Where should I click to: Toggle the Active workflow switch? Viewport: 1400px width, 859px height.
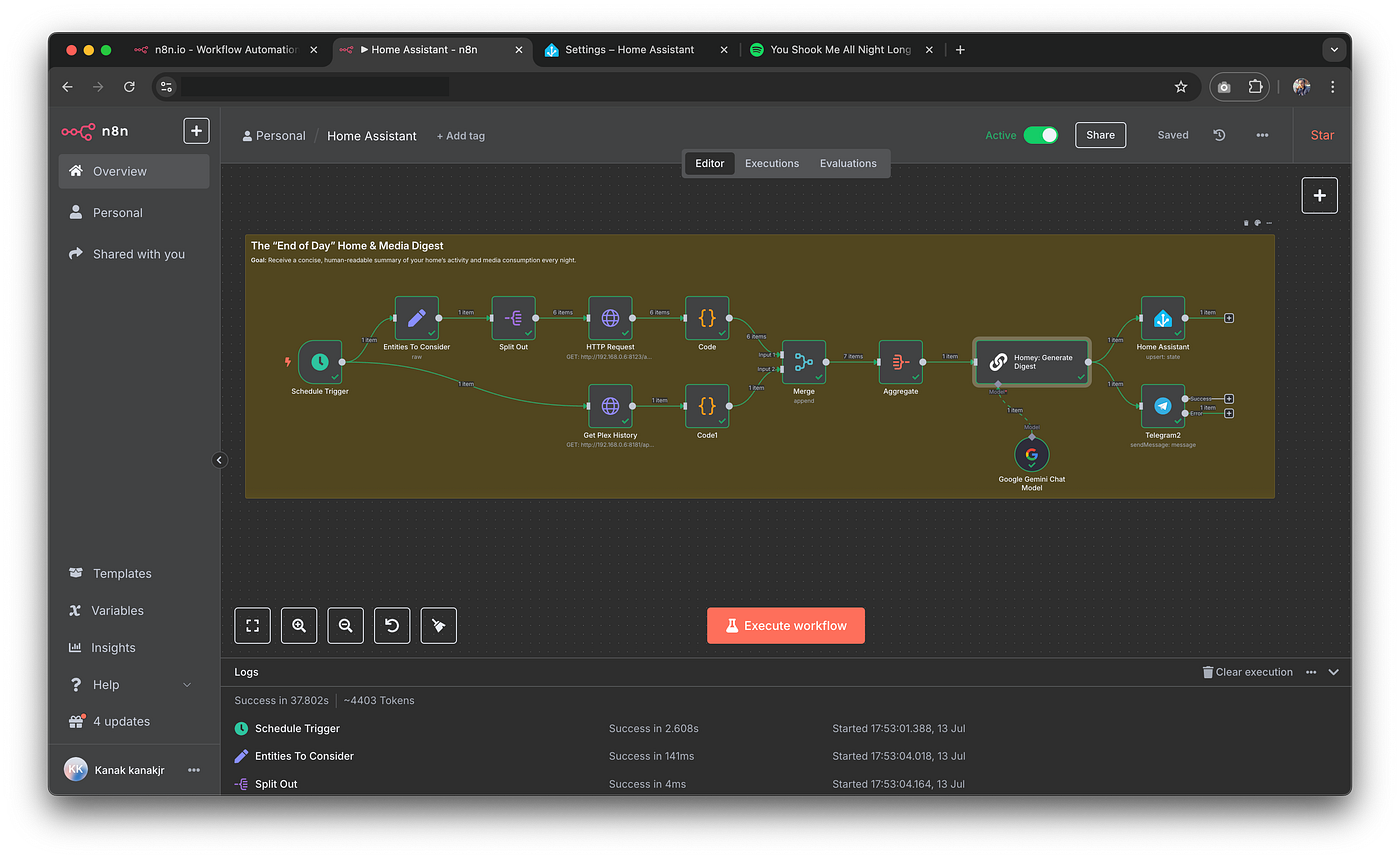(x=1040, y=135)
